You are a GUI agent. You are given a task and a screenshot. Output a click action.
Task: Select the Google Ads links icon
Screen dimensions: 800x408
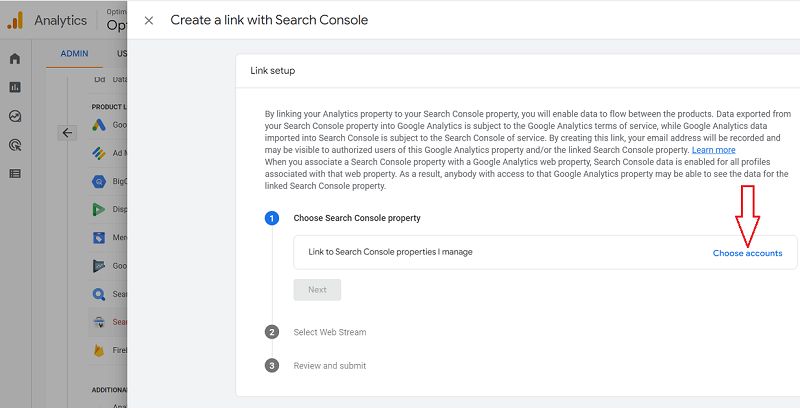98,125
